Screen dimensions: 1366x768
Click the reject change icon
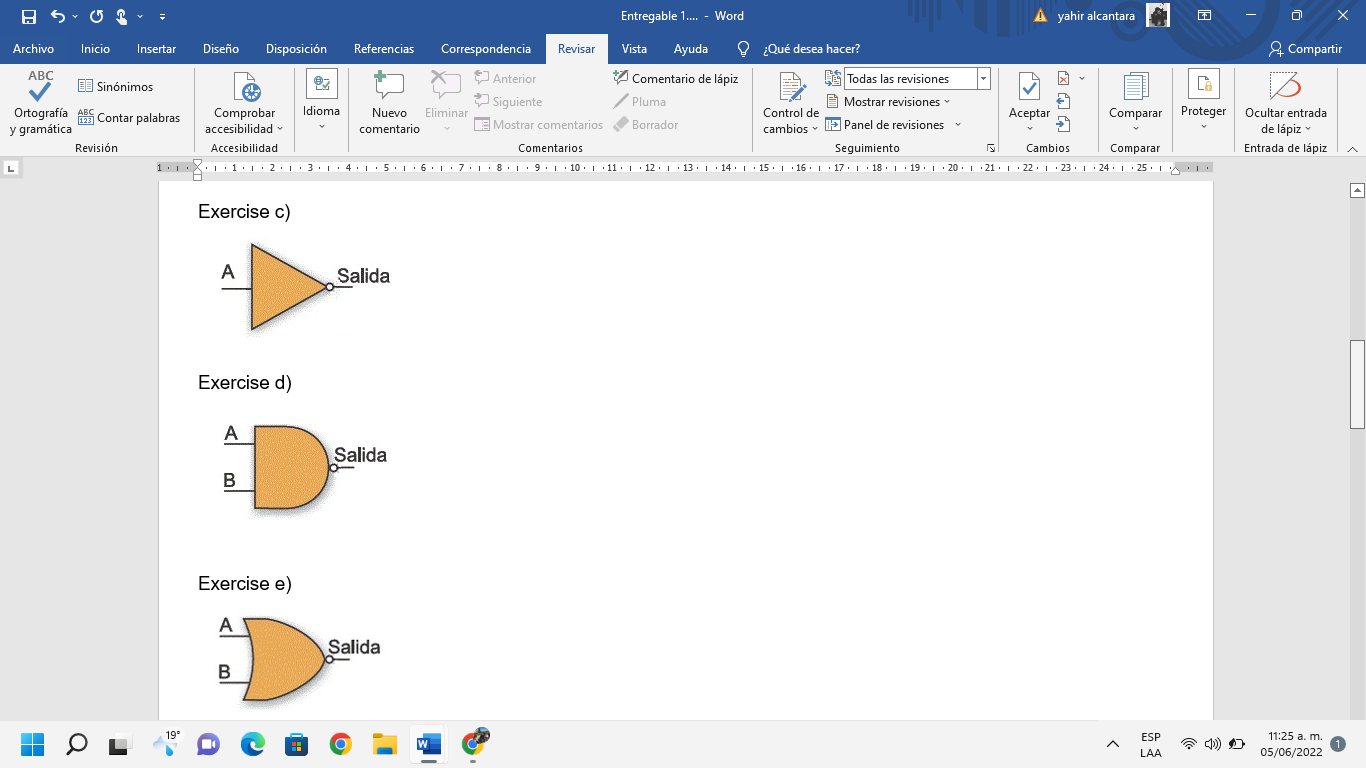tap(1063, 78)
